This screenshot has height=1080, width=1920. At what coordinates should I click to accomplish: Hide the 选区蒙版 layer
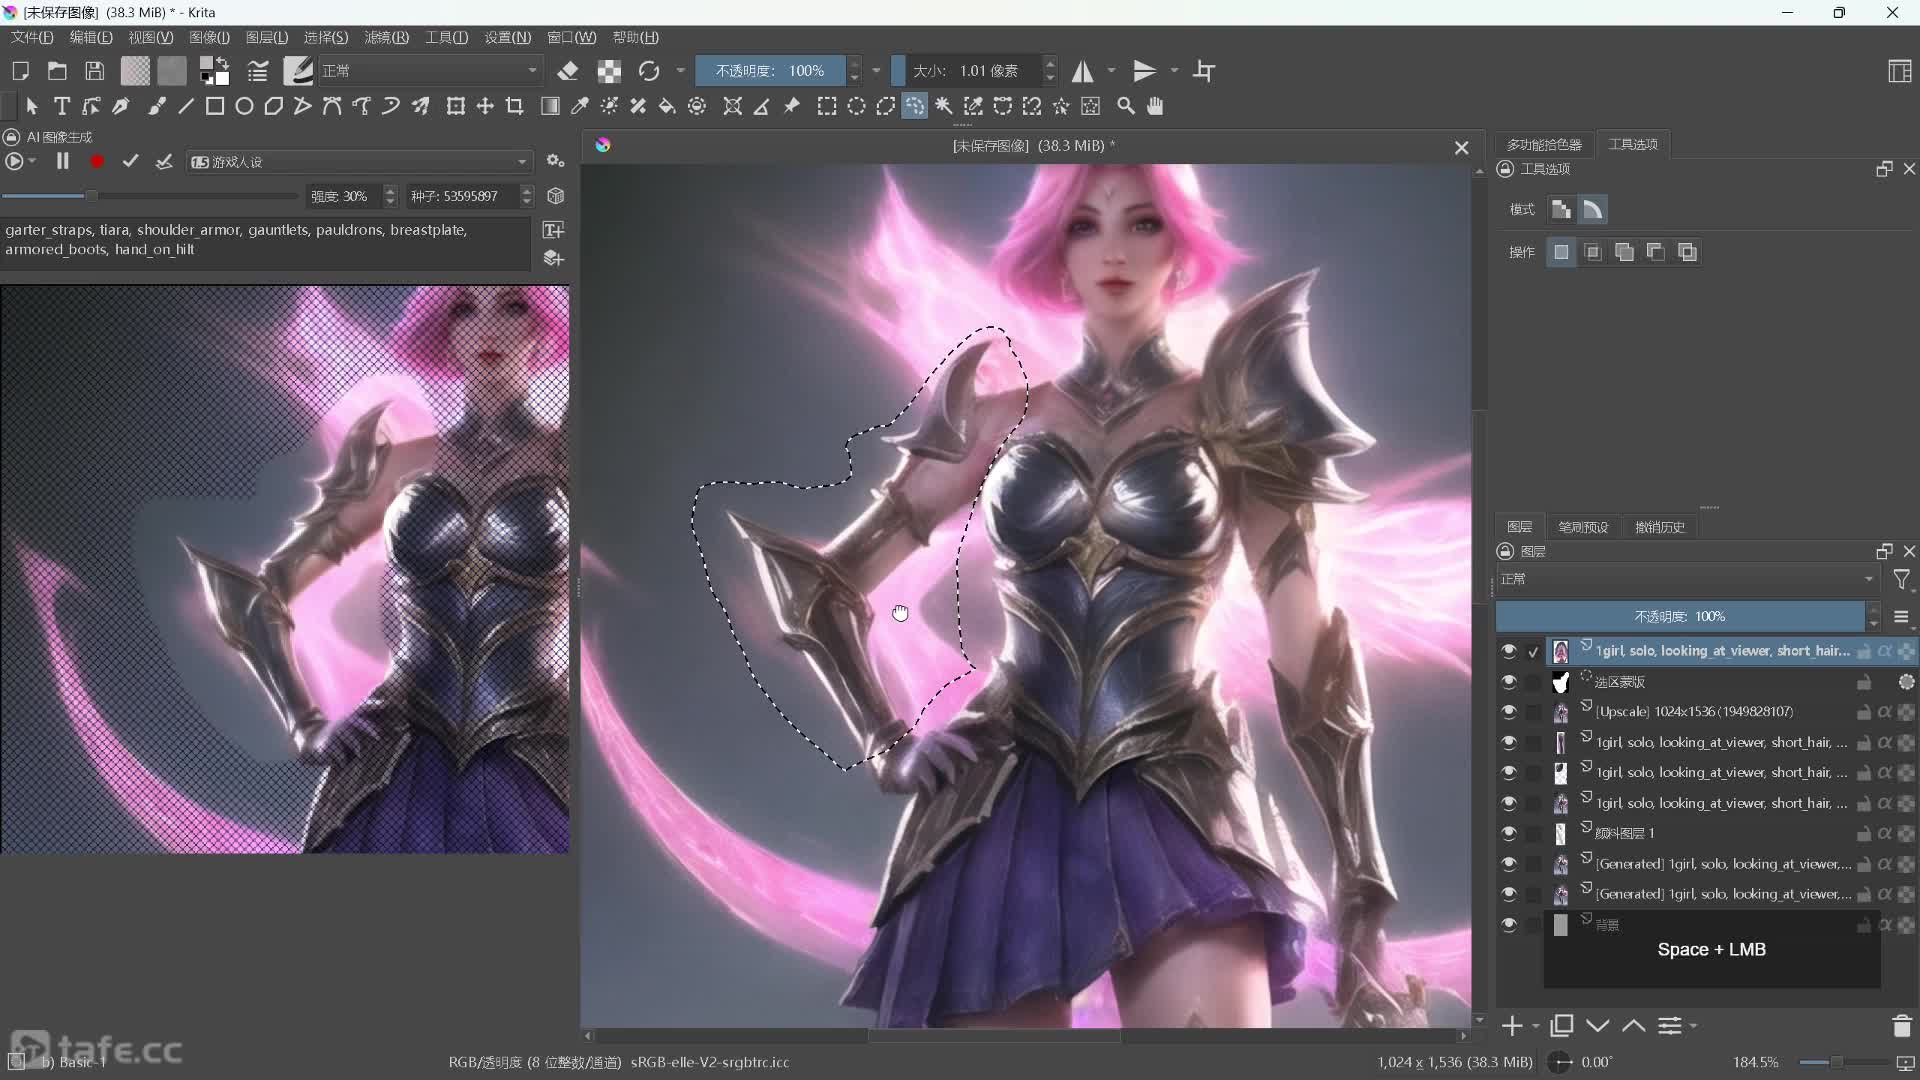point(1509,682)
